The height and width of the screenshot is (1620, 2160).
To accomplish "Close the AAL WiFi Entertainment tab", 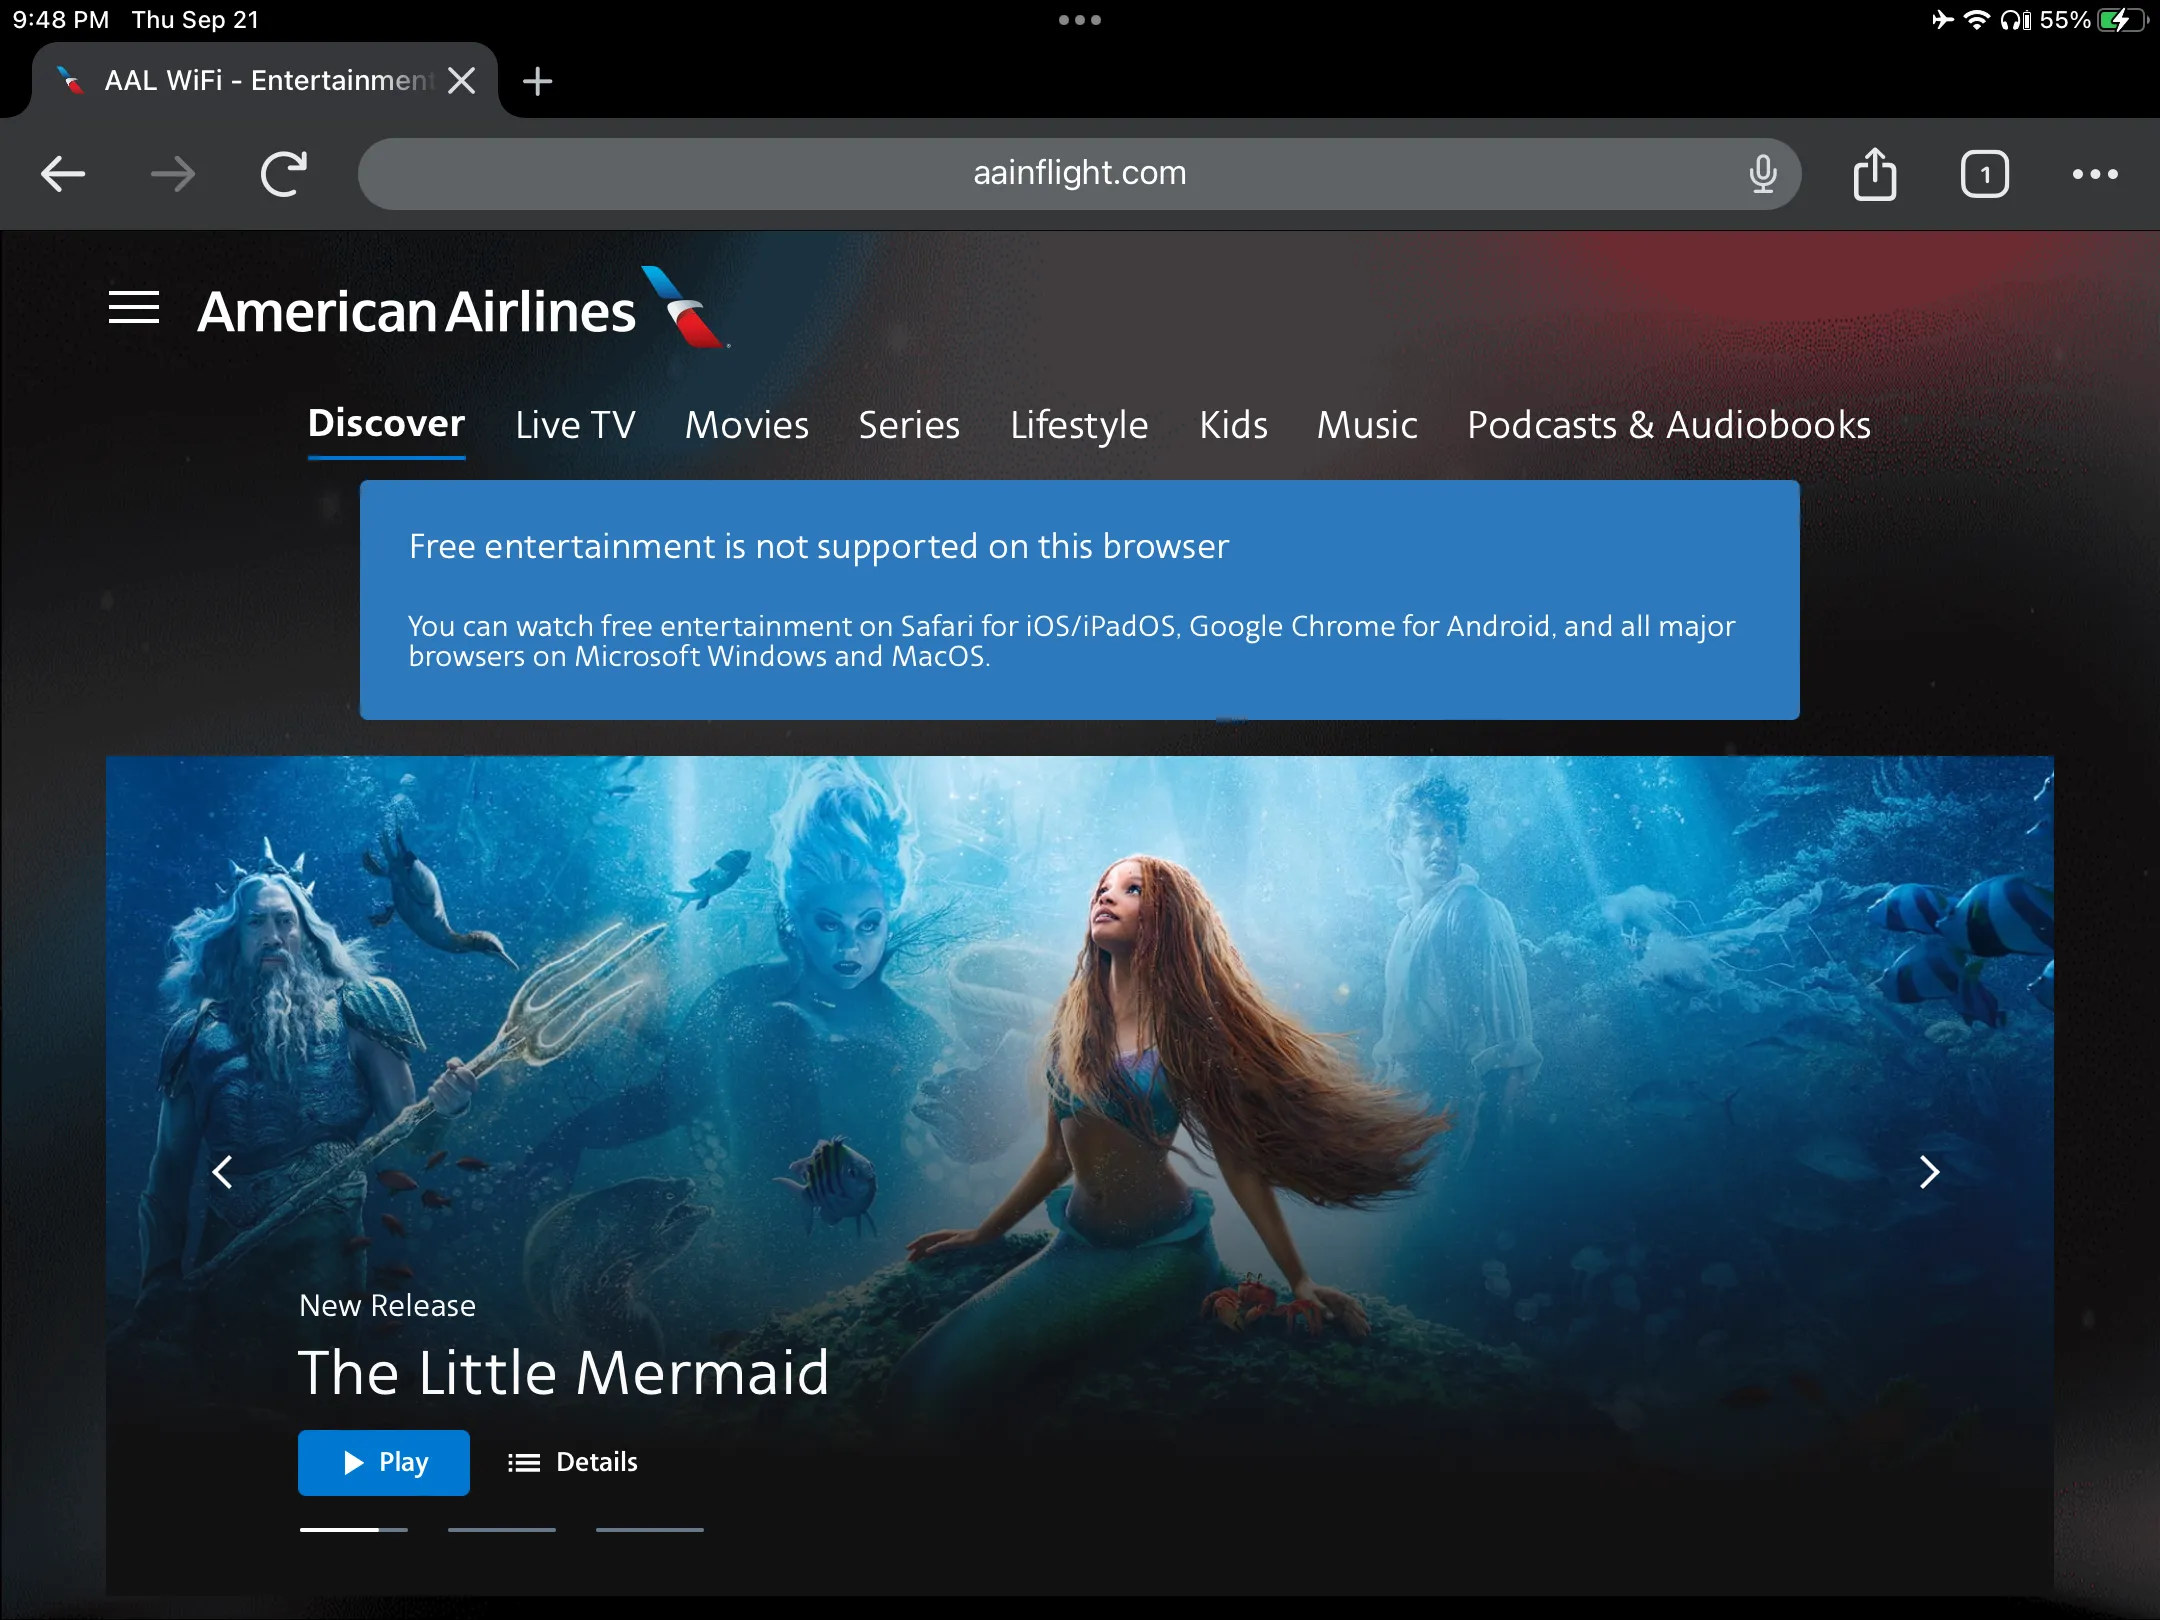I will click(x=461, y=80).
